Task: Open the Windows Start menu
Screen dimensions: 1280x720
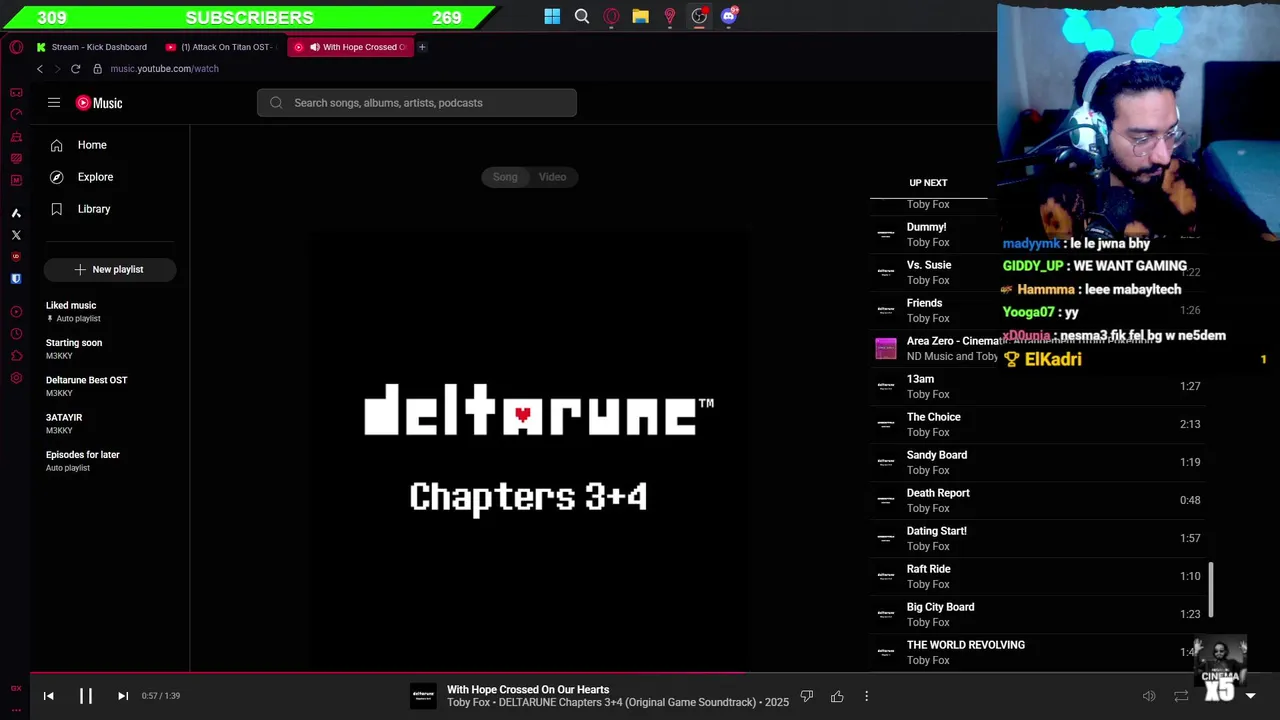Action: [552, 16]
